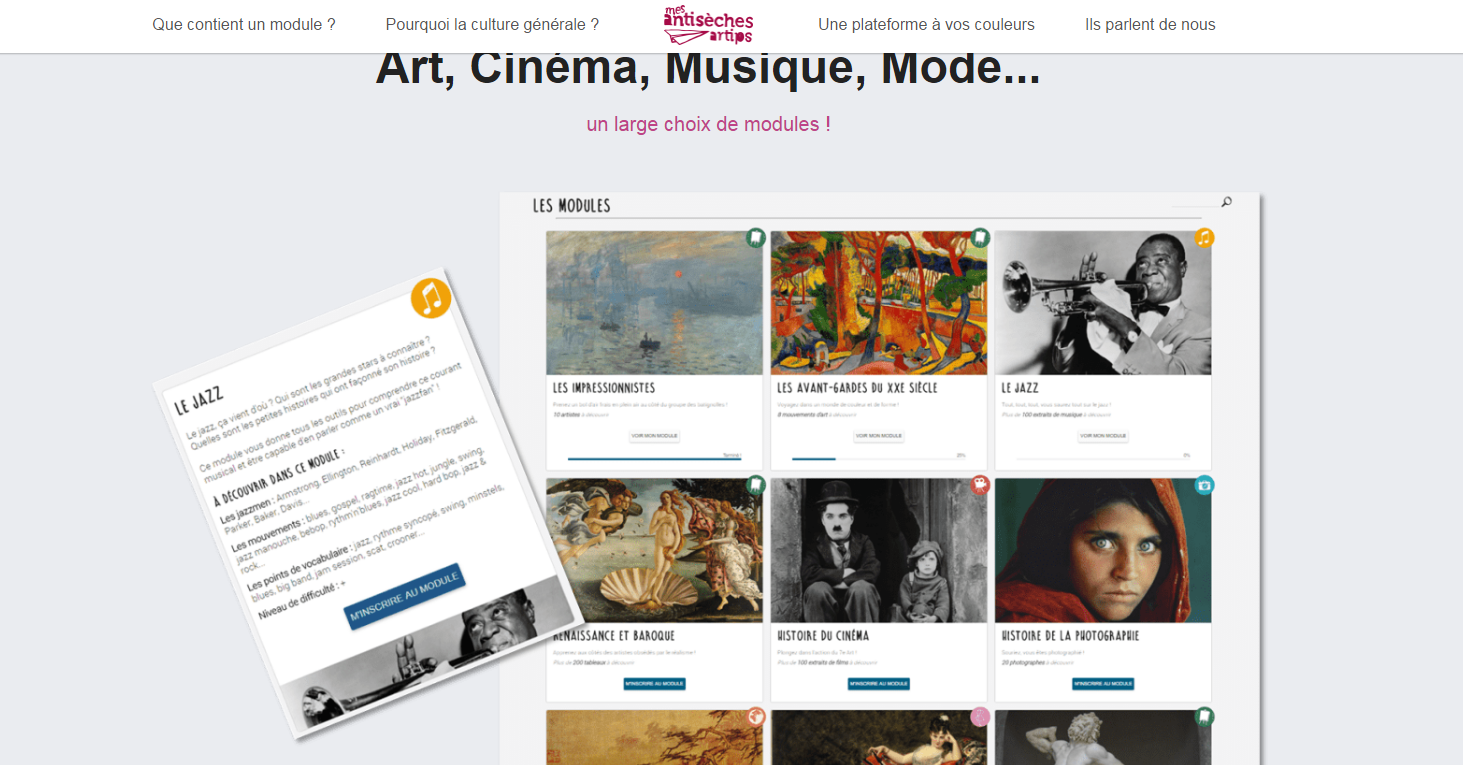Click the blue photo badge on Histoire de la Photographie
1463x765 pixels.
point(1204,485)
